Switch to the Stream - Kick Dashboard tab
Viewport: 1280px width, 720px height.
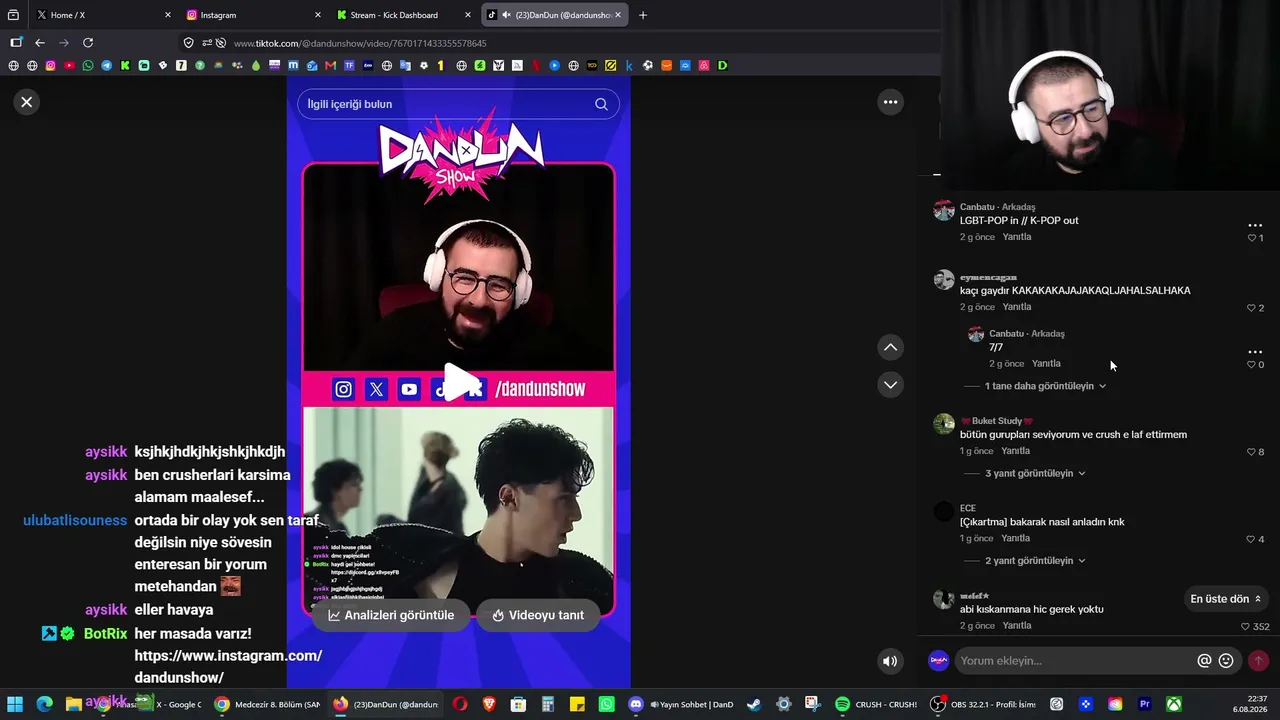[404, 15]
